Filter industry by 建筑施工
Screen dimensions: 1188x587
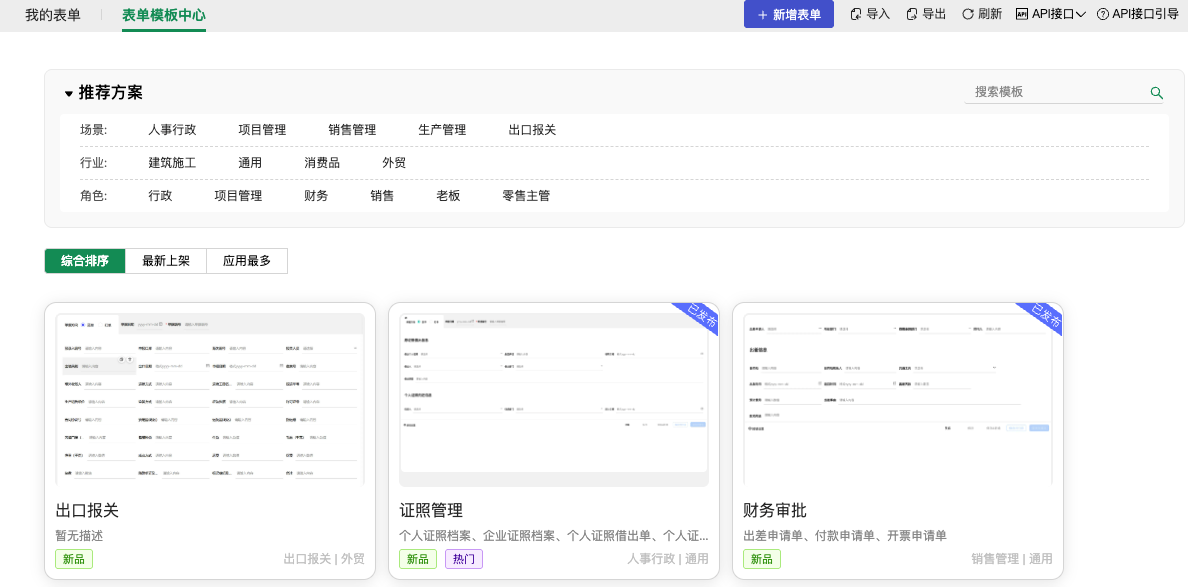173,163
